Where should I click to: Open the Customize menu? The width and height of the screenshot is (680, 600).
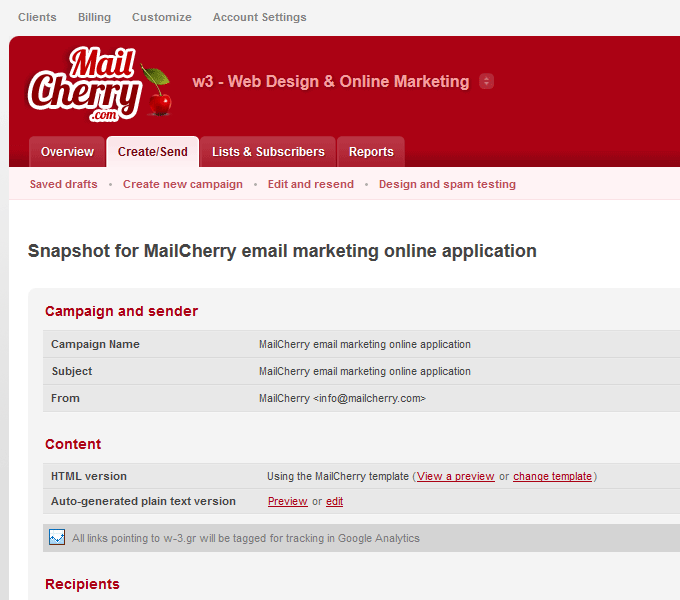162,17
